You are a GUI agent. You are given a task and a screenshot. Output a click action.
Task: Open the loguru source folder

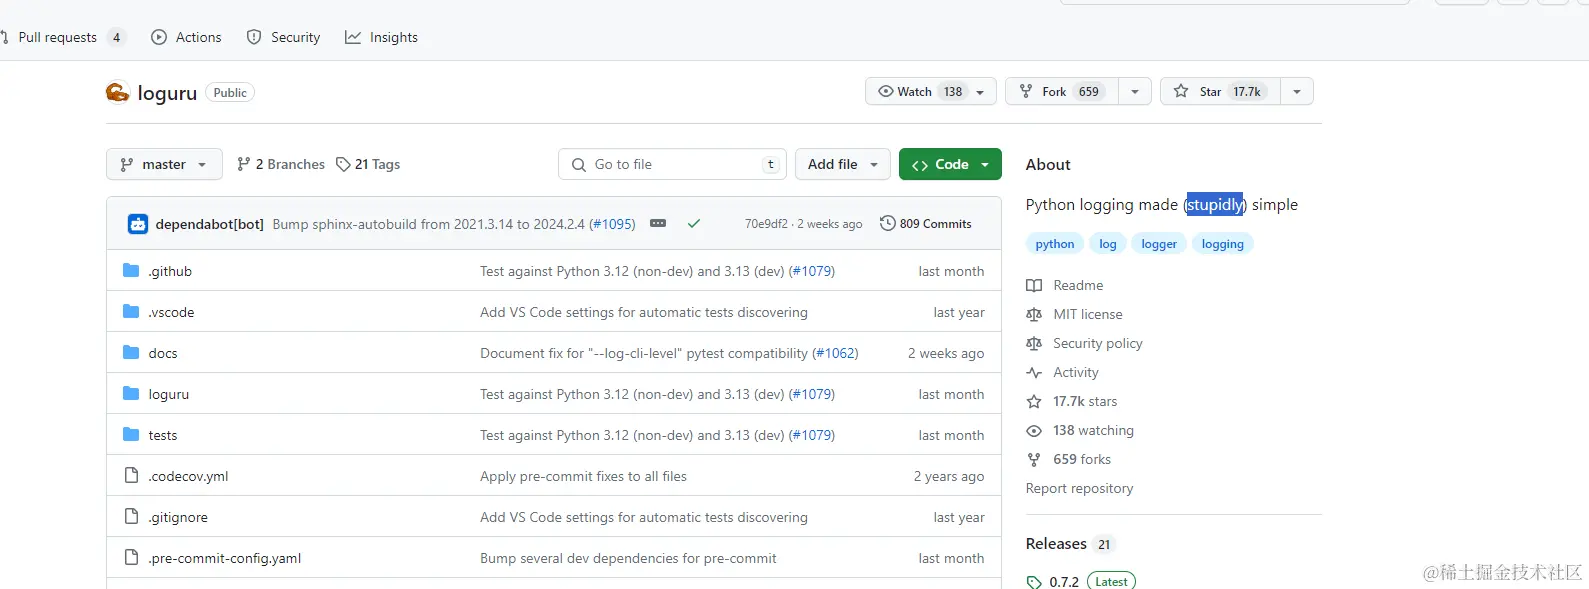click(169, 394)
